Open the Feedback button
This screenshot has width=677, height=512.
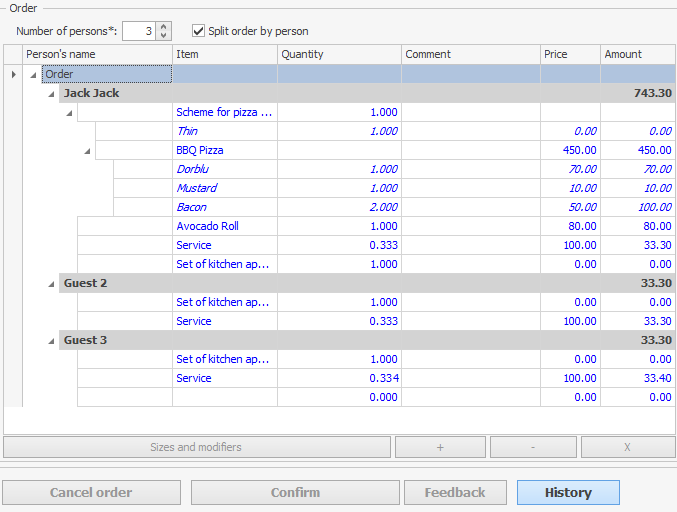coord(455,492)
